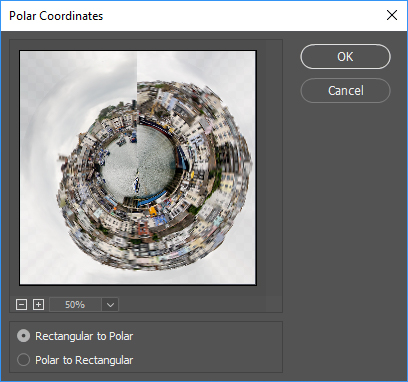Screen dimensions: 408x382
Task: Close the Polar Coordinates dialog with X
Action: (392, 15)
